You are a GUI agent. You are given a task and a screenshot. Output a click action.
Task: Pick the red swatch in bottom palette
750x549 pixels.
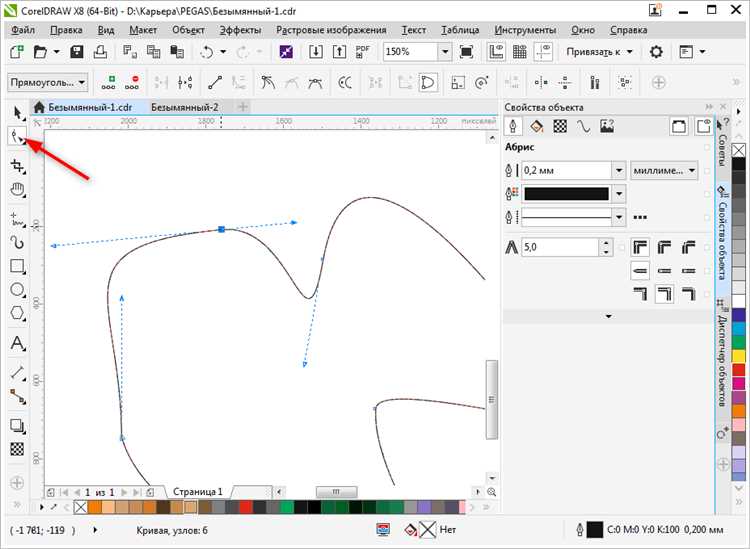click(246, 507)
